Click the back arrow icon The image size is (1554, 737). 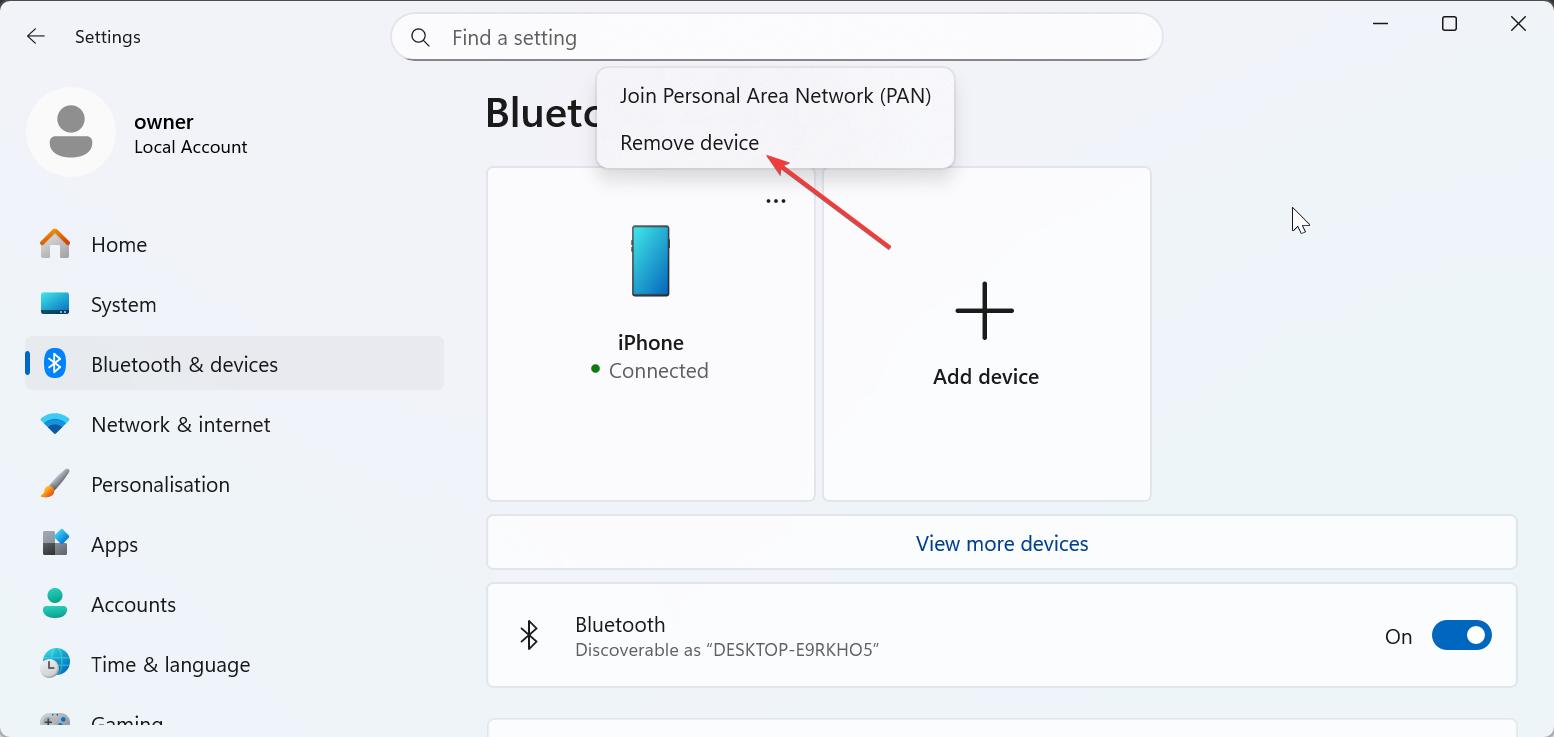36,37
